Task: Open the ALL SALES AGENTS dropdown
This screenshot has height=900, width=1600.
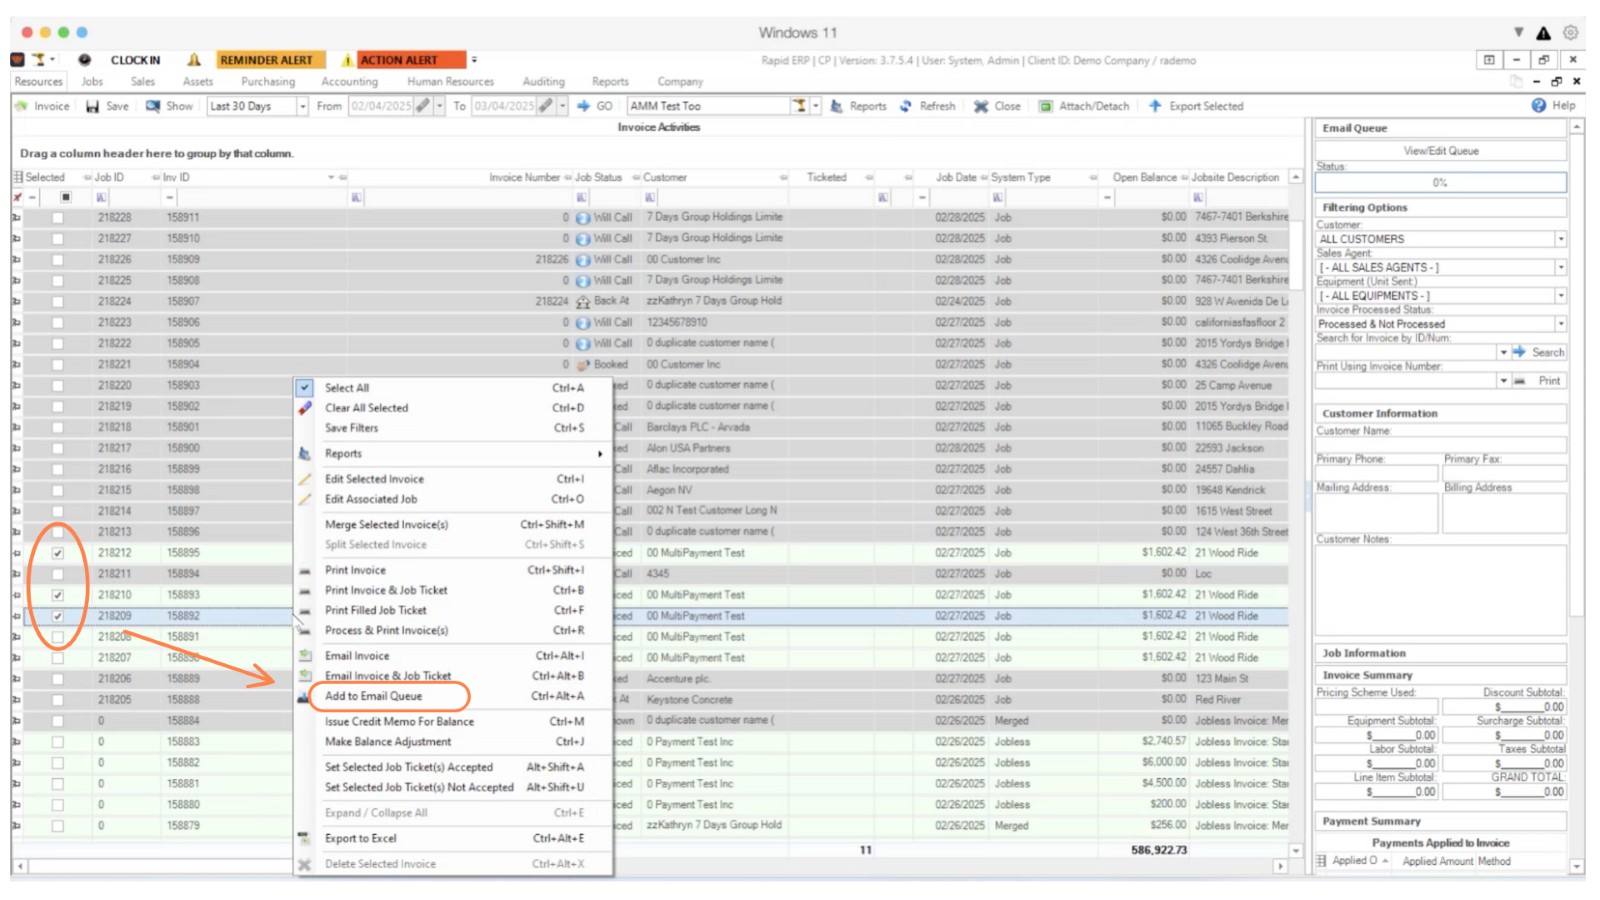Action: pos(1560,267)
